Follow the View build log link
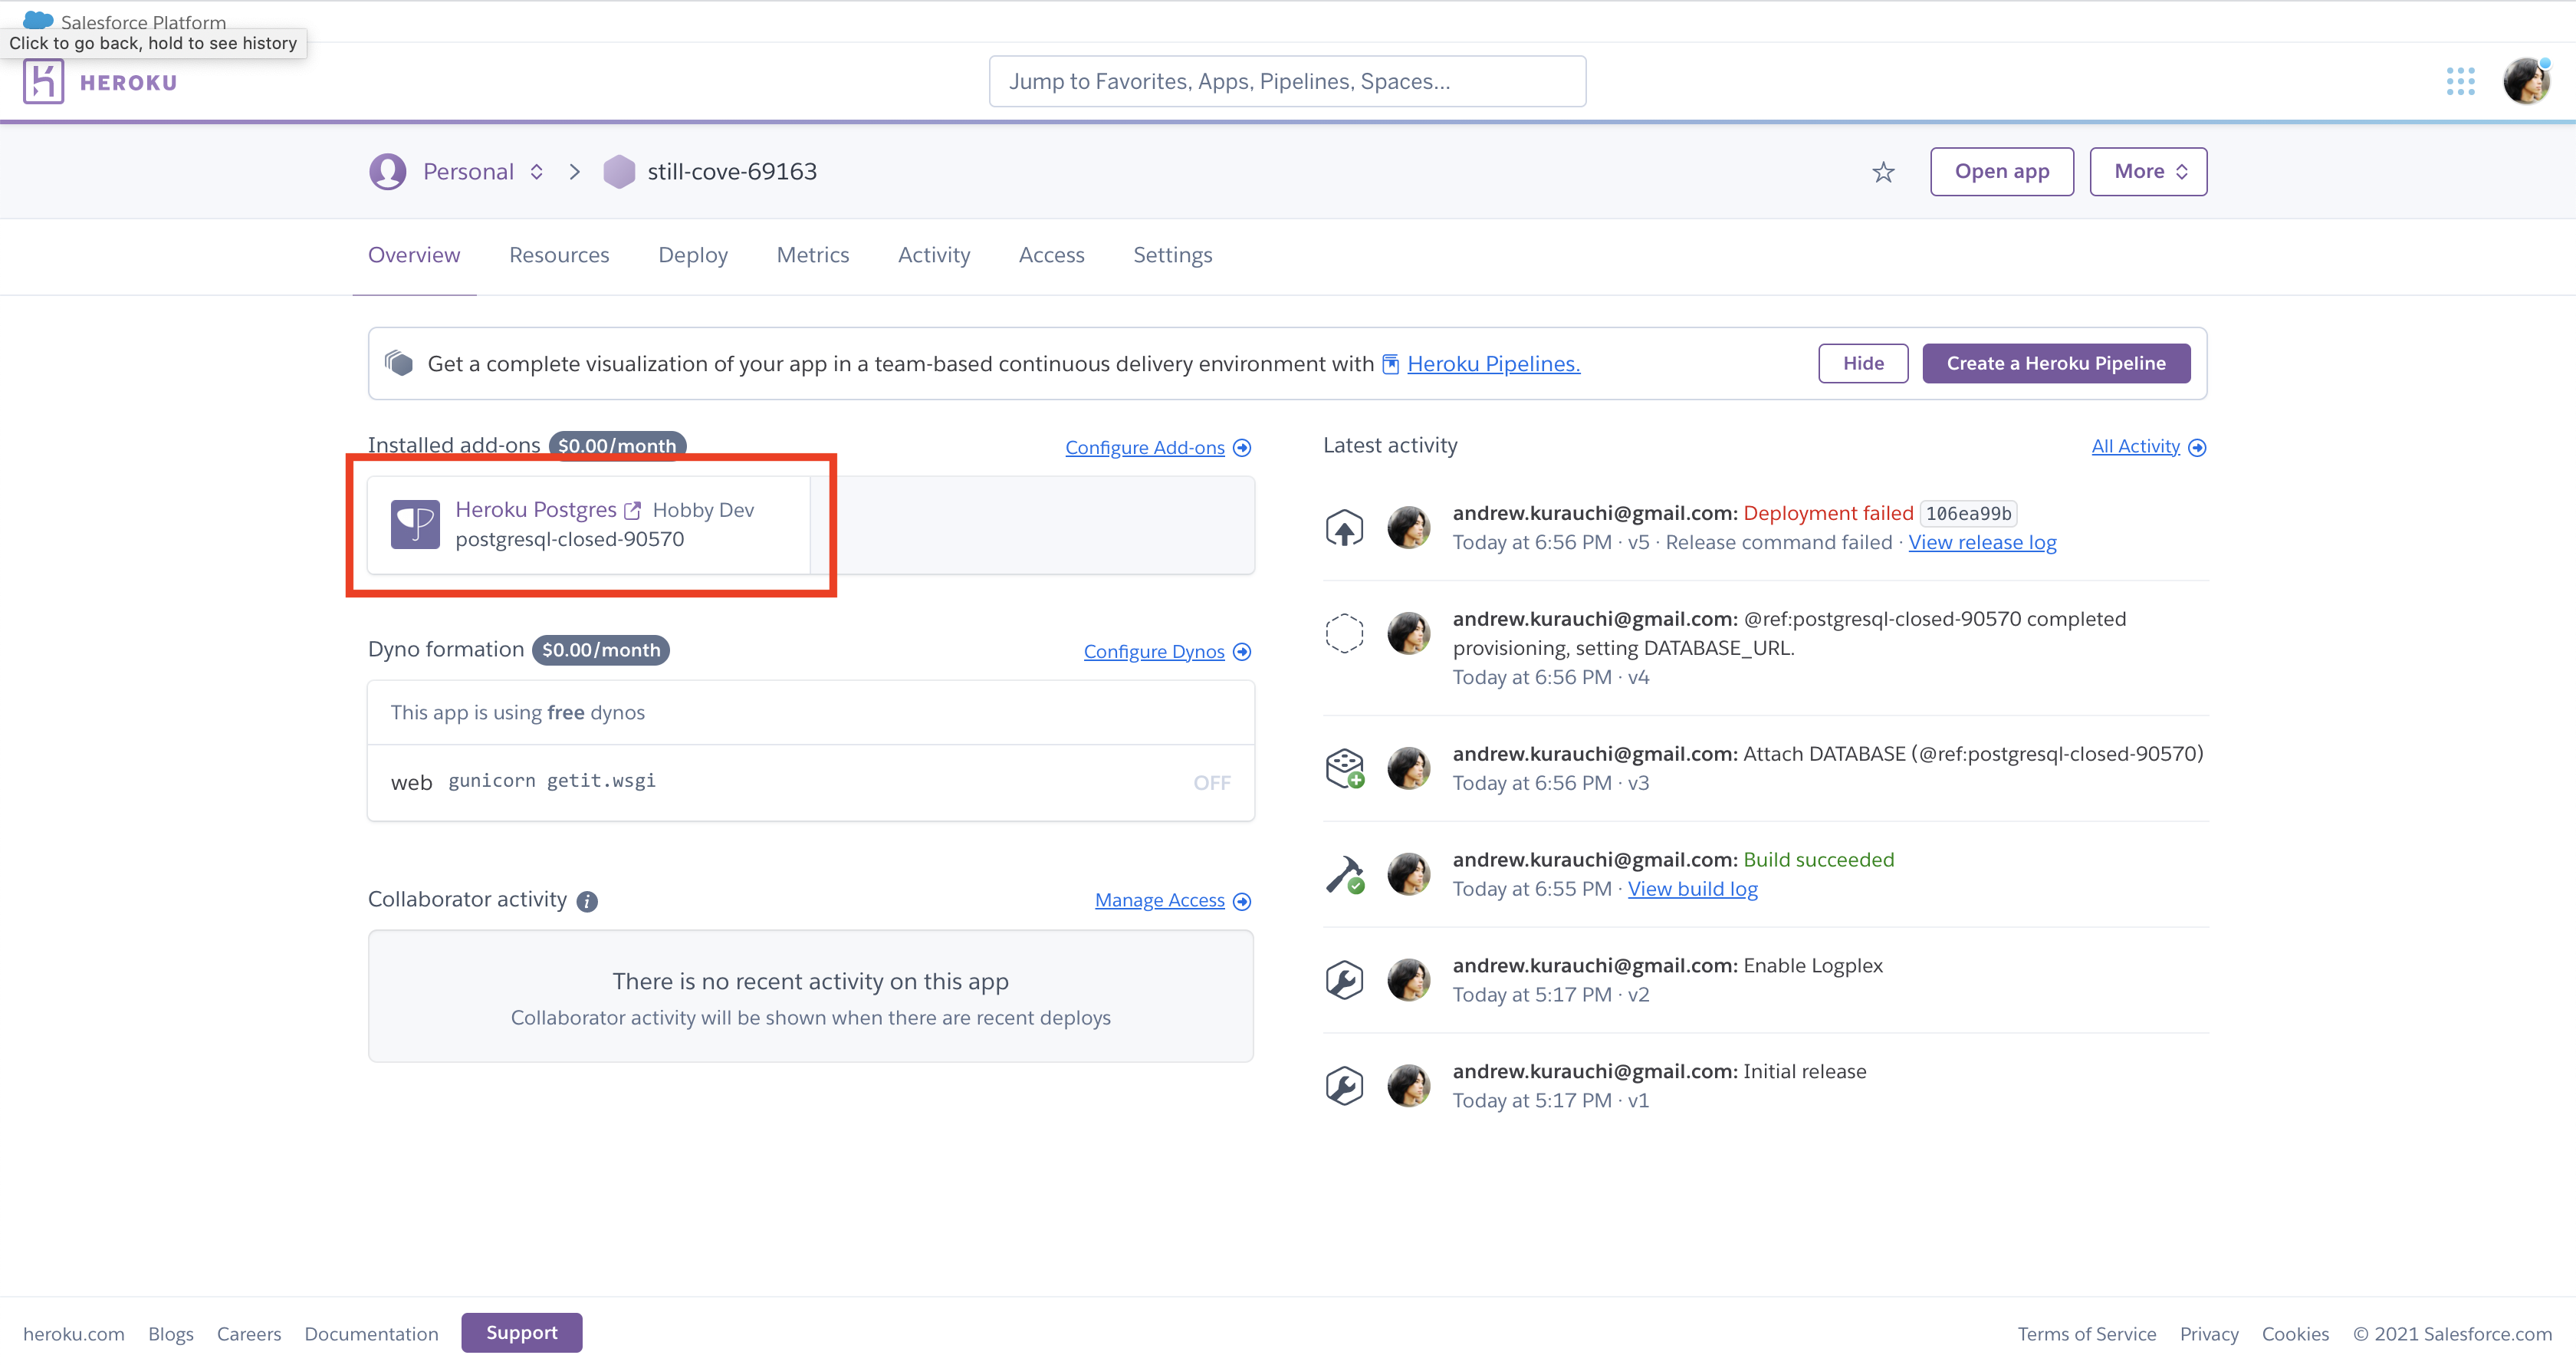This screenshot has width=2576, height=1365. tap(1692, 889)
